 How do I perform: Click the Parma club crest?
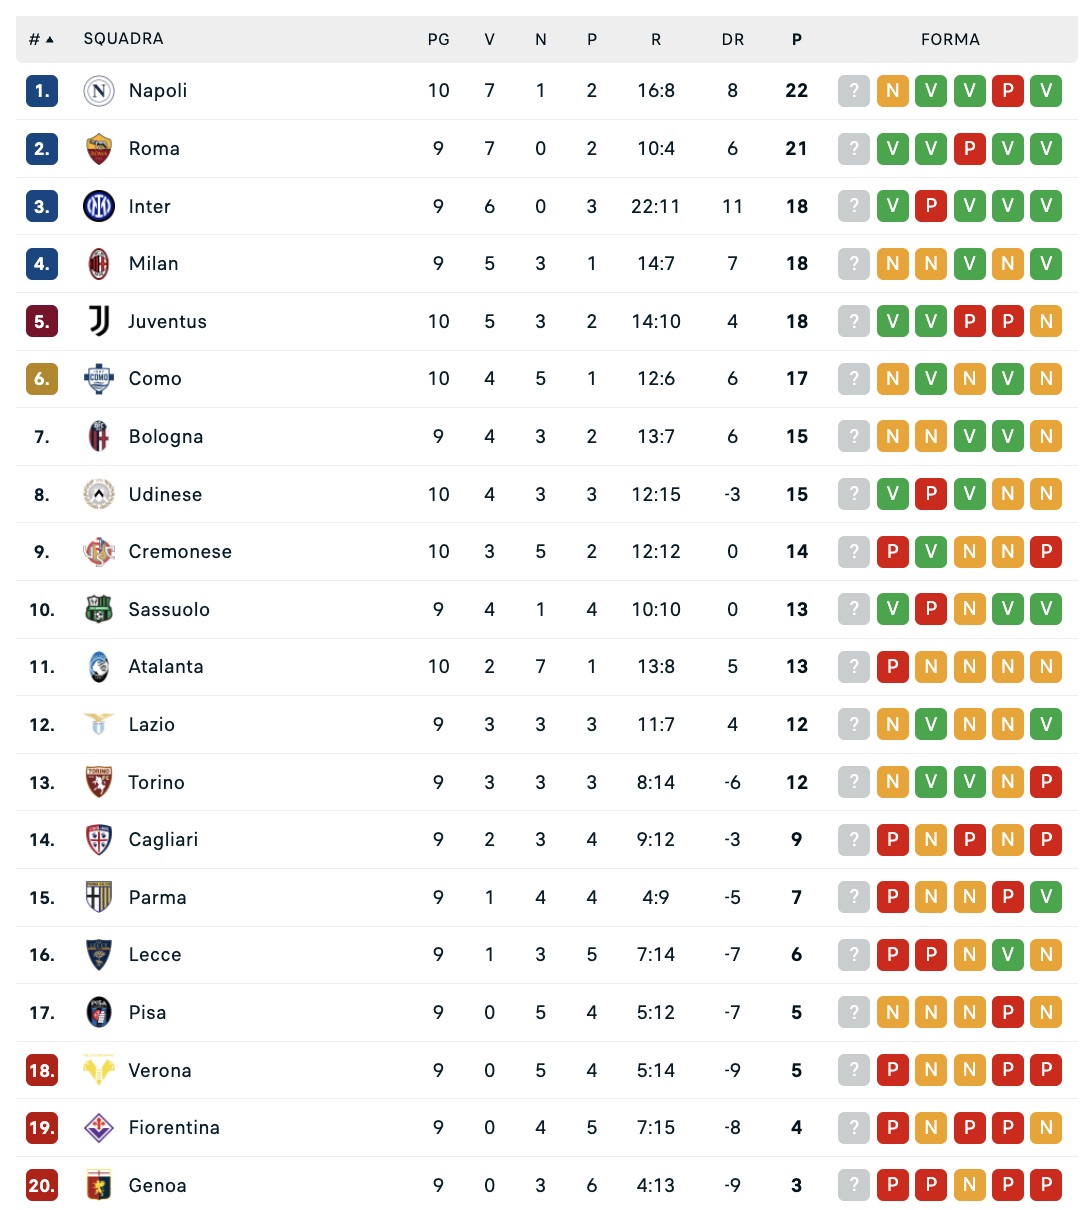coord(99,897)
